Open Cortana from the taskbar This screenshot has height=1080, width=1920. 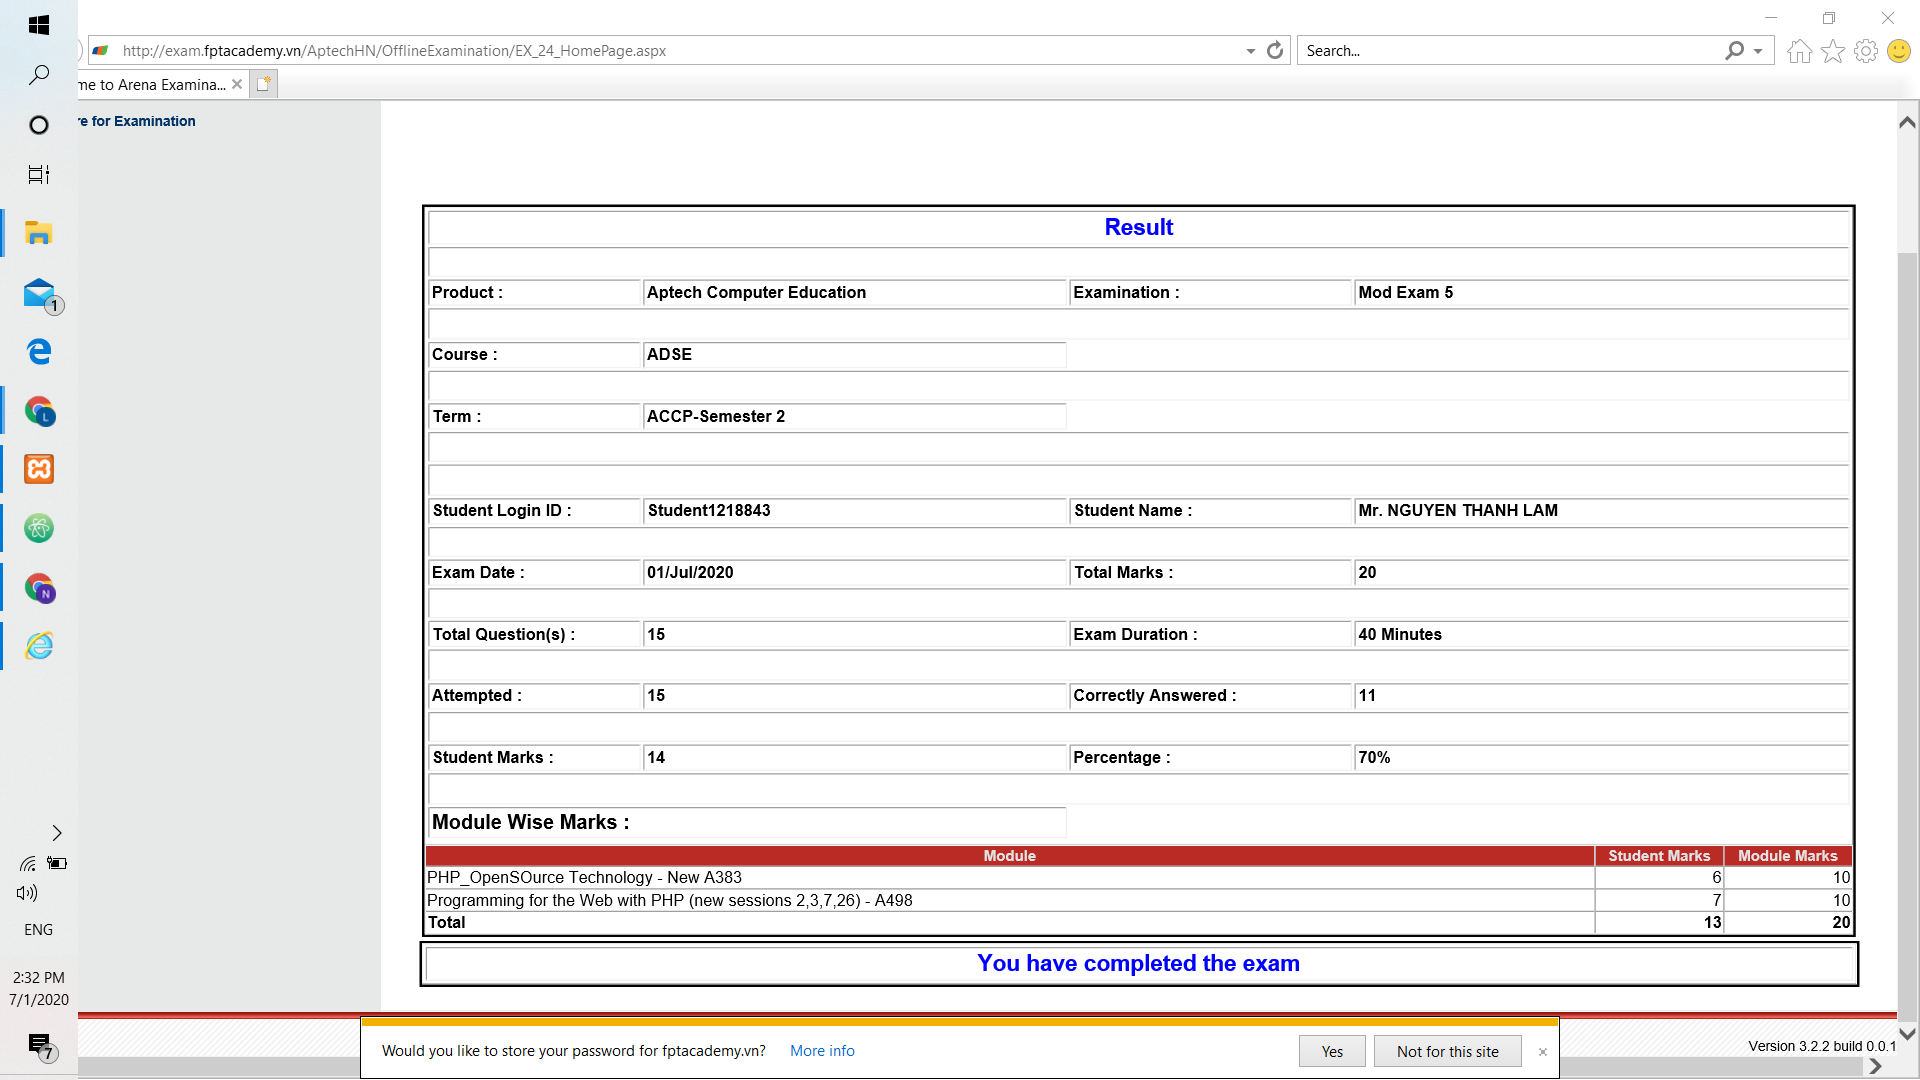(x=39, y=125)
